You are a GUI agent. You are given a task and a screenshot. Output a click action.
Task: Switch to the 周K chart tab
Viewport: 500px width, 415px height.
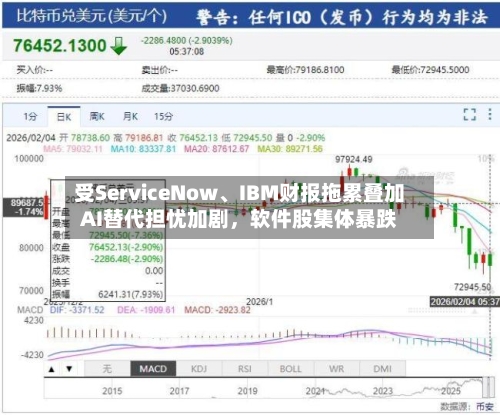click(x=97, y=117)
